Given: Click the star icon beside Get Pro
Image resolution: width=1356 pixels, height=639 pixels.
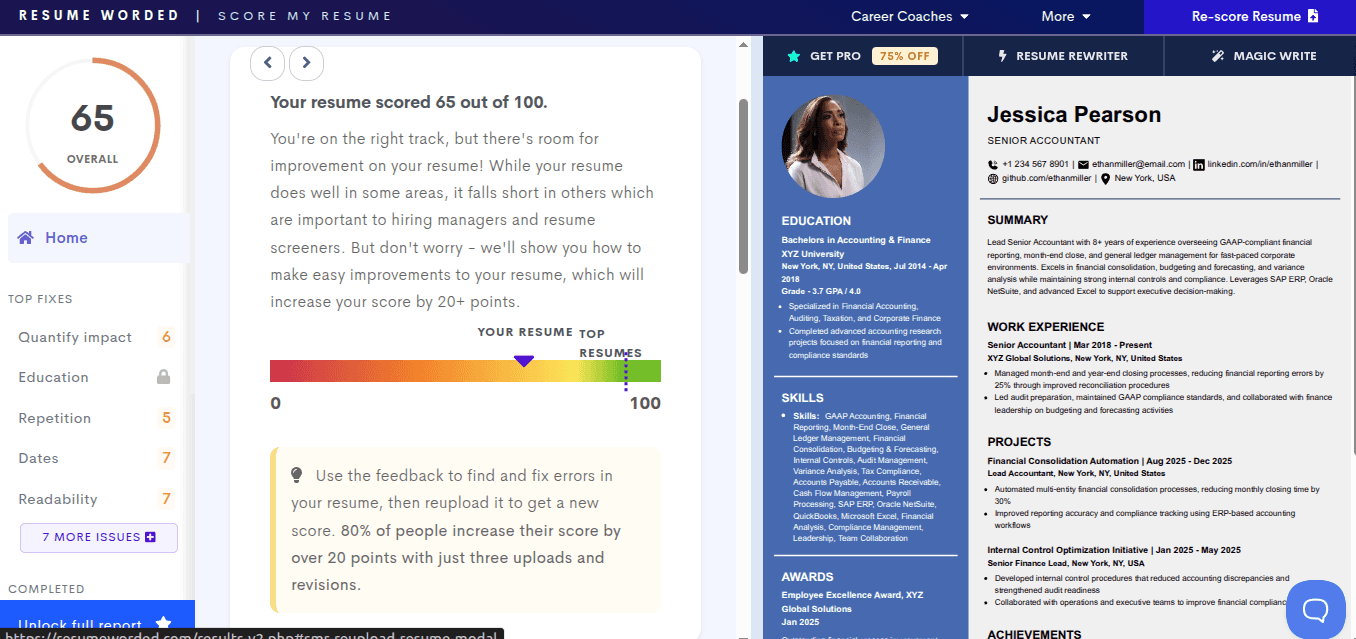Looking at the screenshot, I should (x=794, y=56).
